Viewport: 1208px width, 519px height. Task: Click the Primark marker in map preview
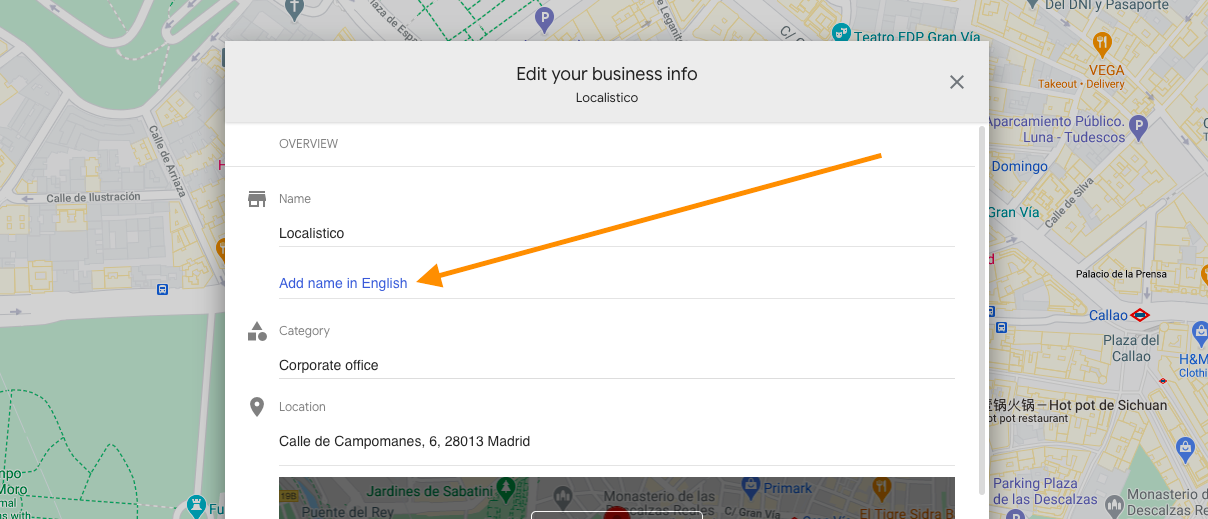point(752,487)
